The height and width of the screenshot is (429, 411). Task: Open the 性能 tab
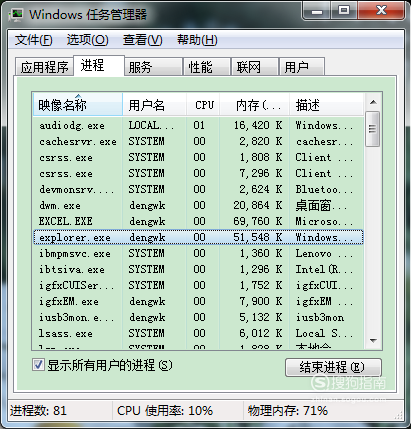[207, 67]
